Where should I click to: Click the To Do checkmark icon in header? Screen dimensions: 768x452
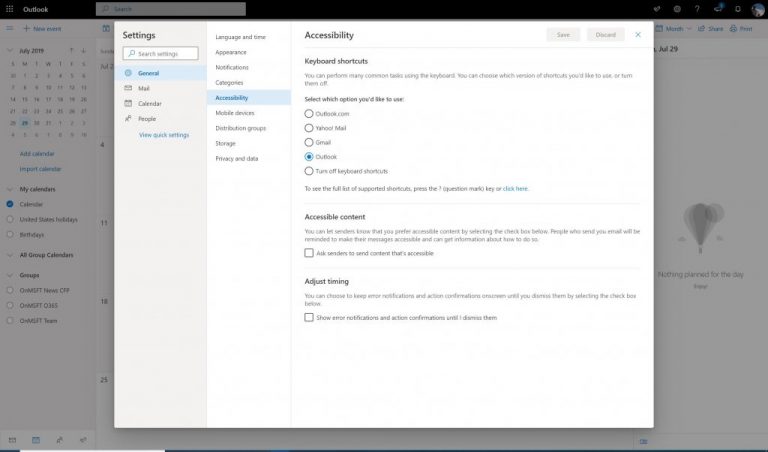657,9
